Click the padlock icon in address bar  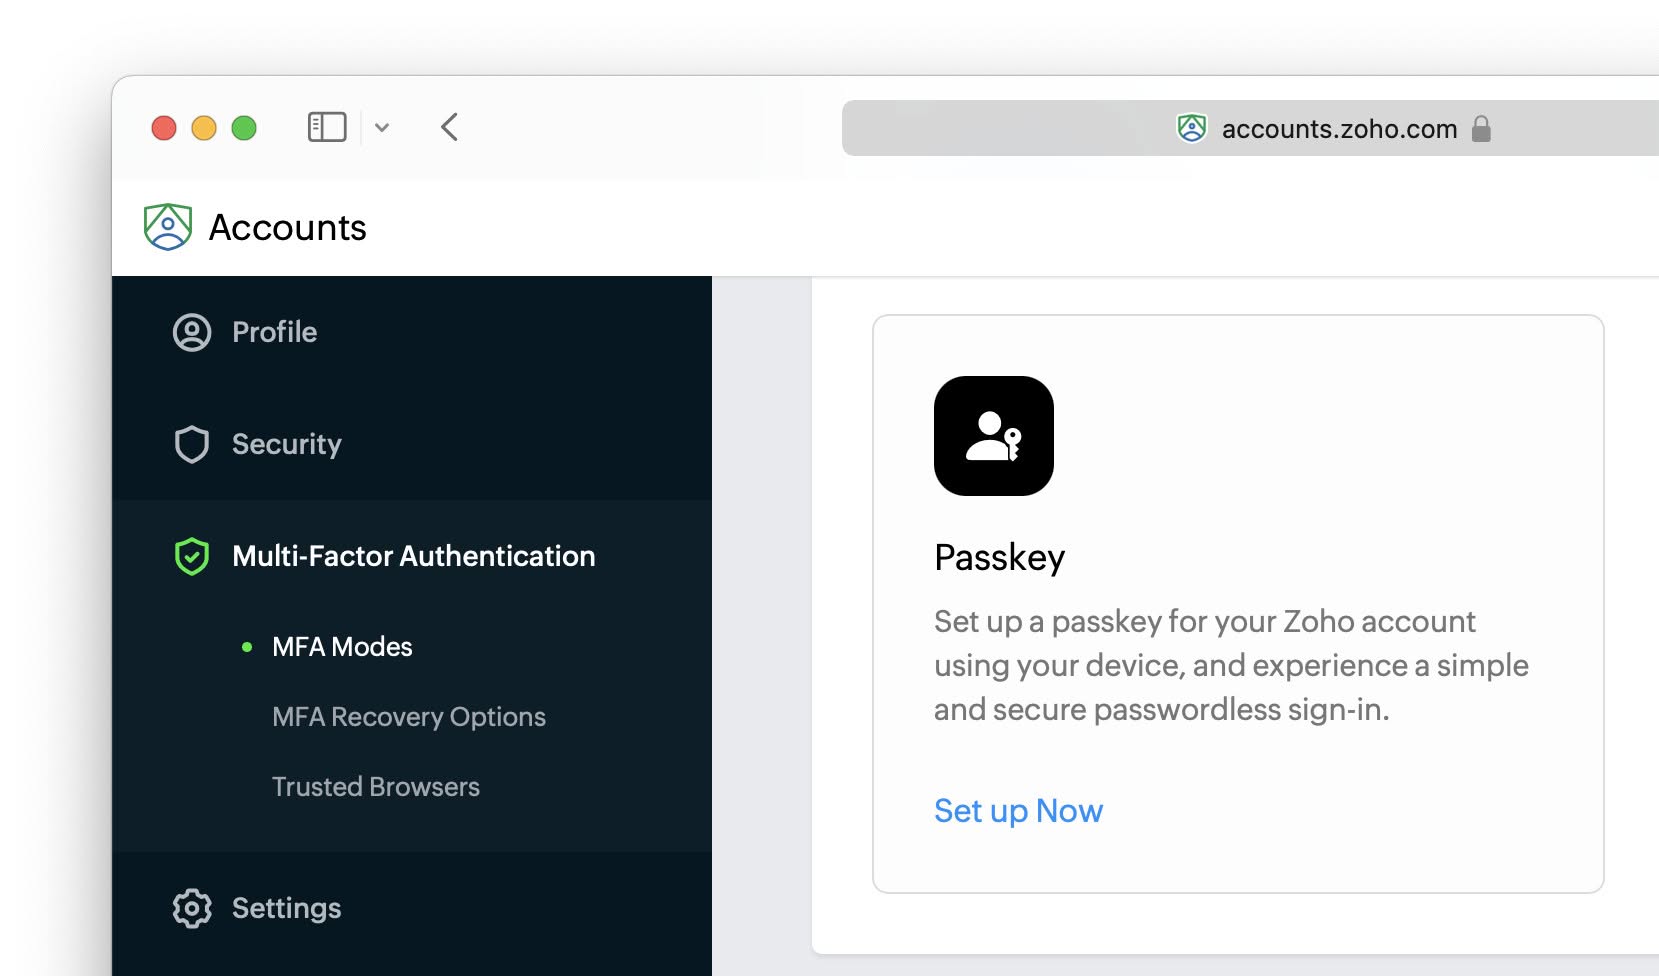(x=1481, y=128)
